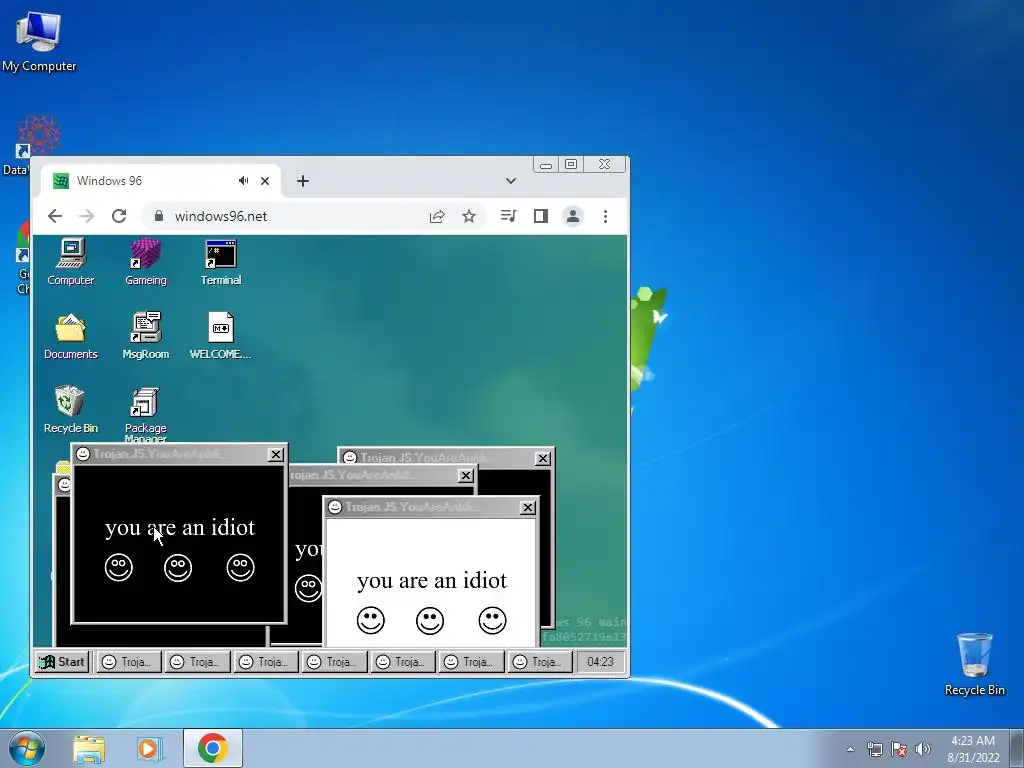Toggle the Chrome side panel
The width and height of the screenshot is (1024, 768).
pos(541,216)
